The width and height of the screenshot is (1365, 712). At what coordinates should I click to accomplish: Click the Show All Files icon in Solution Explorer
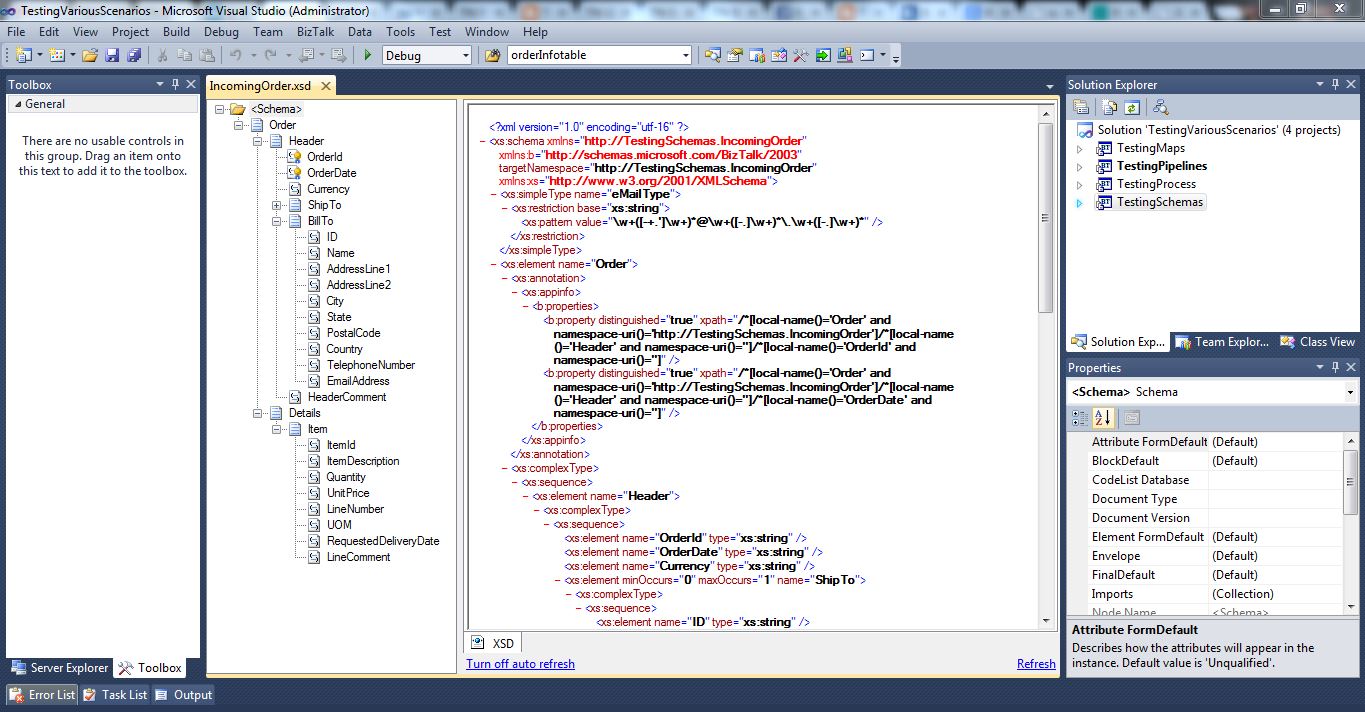click(1109, 107)
